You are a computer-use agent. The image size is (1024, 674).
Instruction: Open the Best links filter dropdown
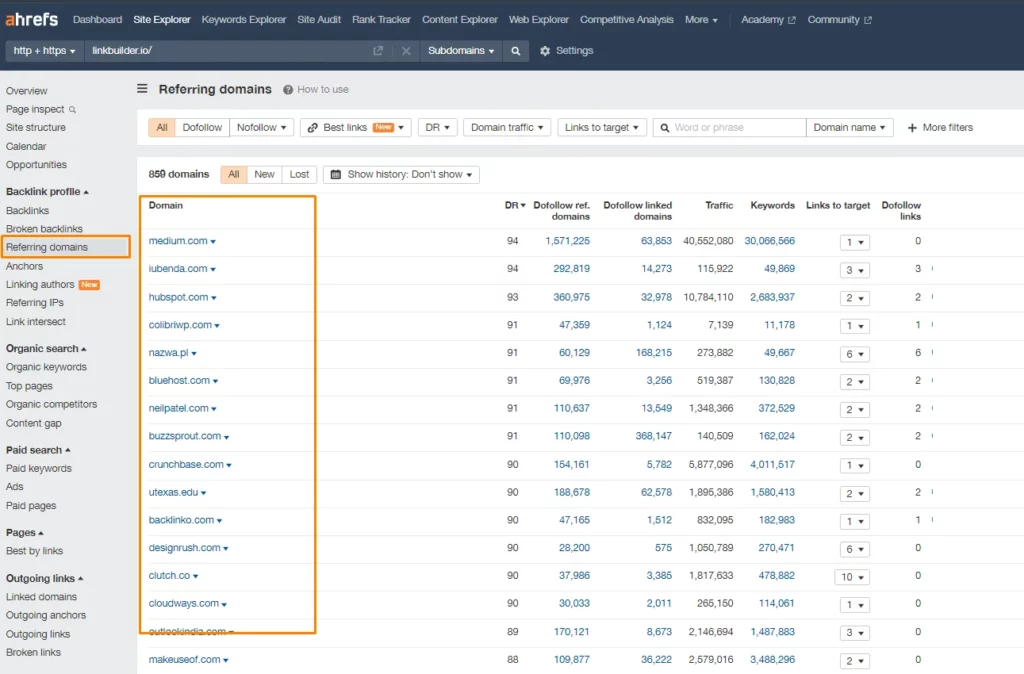(355, 127)
